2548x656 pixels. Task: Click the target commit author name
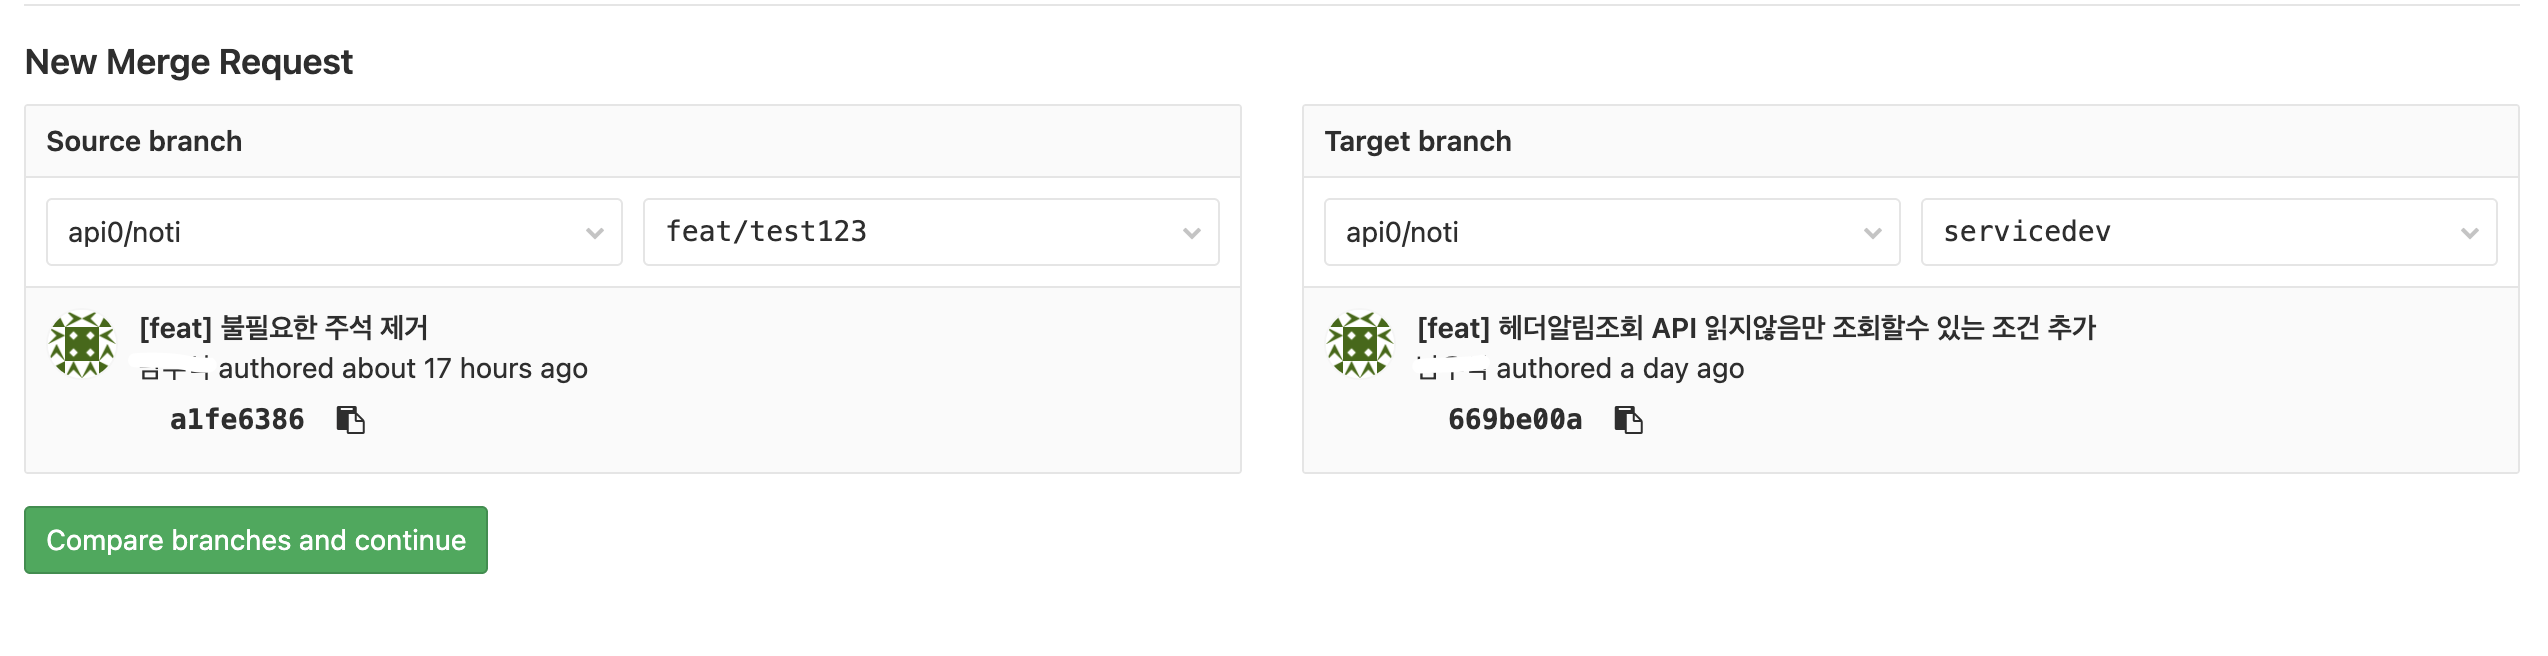coord(1452,370)
